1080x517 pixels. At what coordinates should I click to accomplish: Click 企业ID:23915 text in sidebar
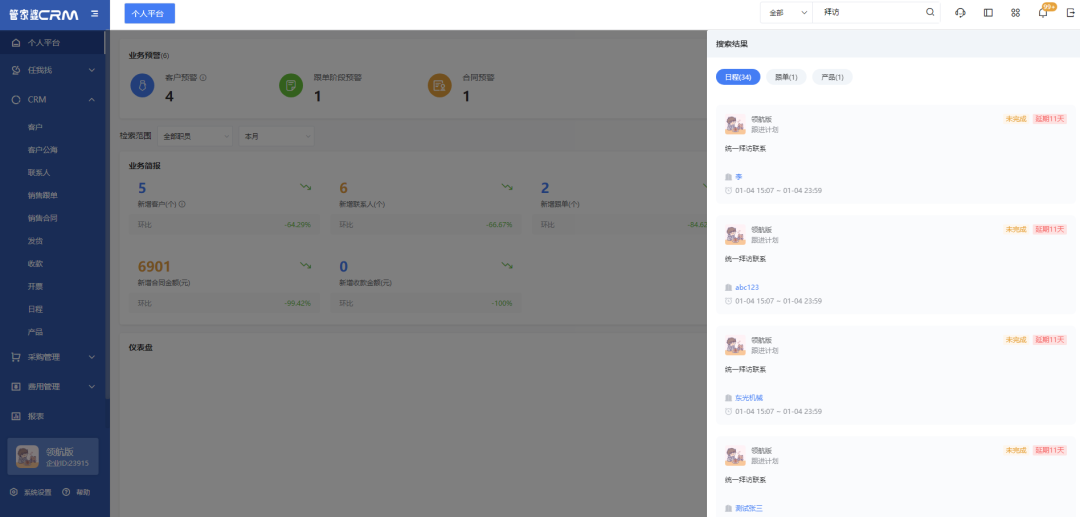(x=68, y=463)
